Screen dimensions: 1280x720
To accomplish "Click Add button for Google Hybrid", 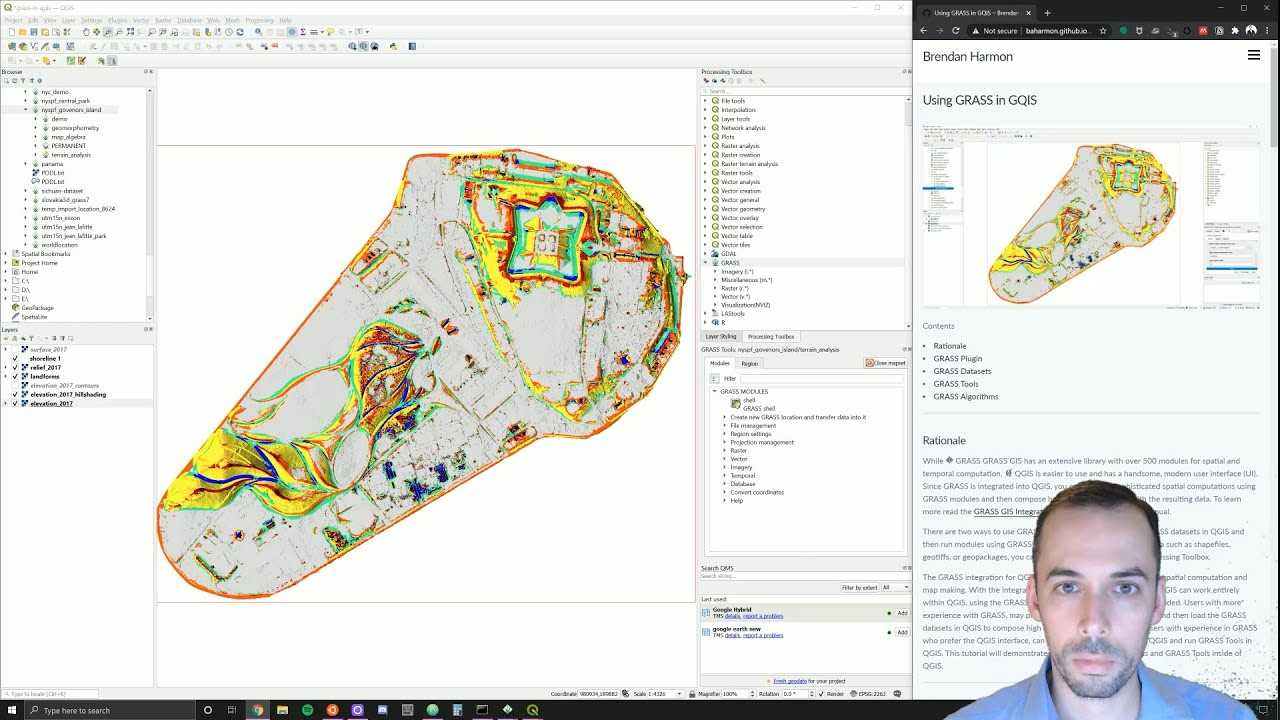I will click(902, 613).
